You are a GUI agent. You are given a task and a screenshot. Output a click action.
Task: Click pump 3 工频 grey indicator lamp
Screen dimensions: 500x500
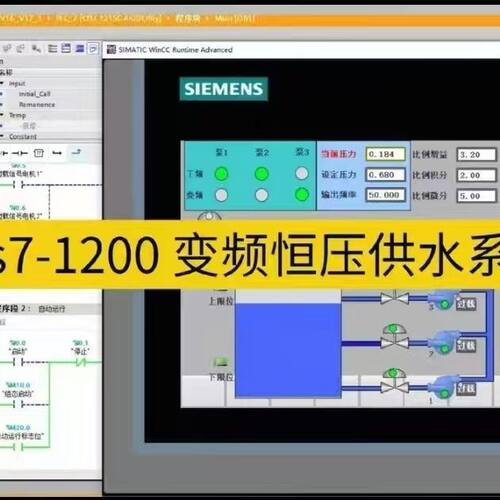click(x=302, y=173)
